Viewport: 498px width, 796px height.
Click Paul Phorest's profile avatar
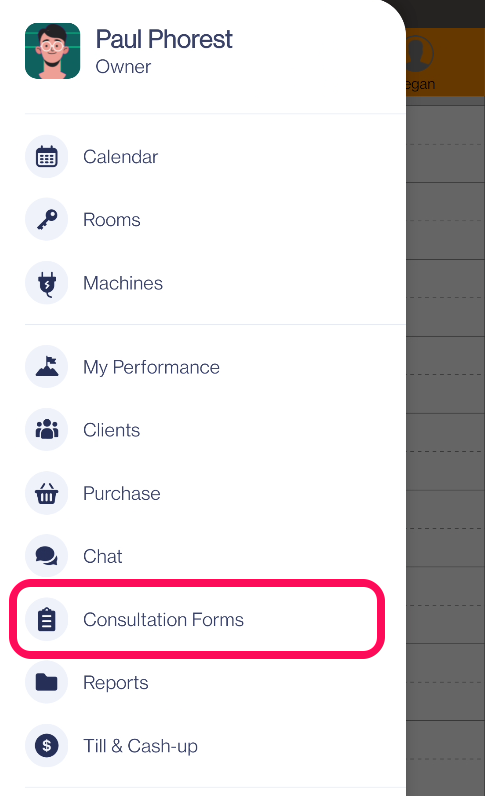tap(52, 51)
